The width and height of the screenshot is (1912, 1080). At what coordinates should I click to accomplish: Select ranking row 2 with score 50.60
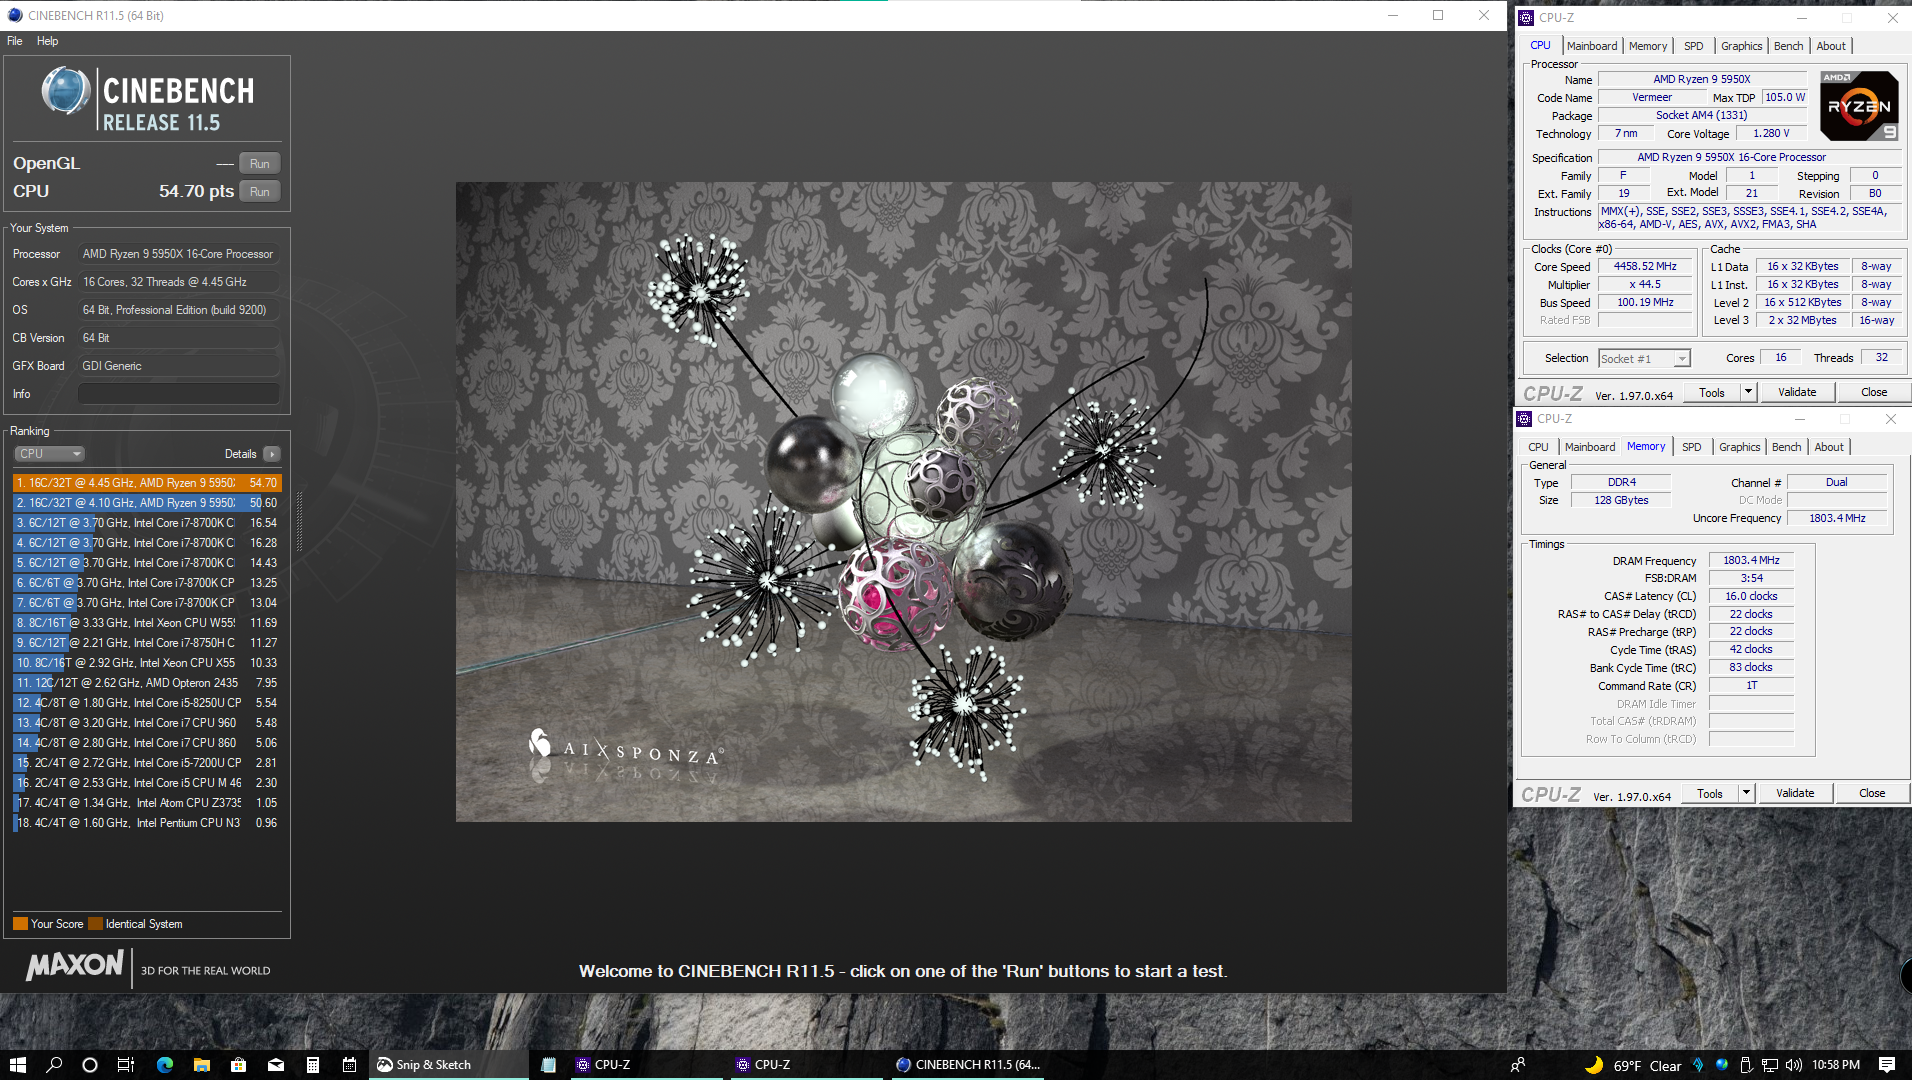click(147, 503)
